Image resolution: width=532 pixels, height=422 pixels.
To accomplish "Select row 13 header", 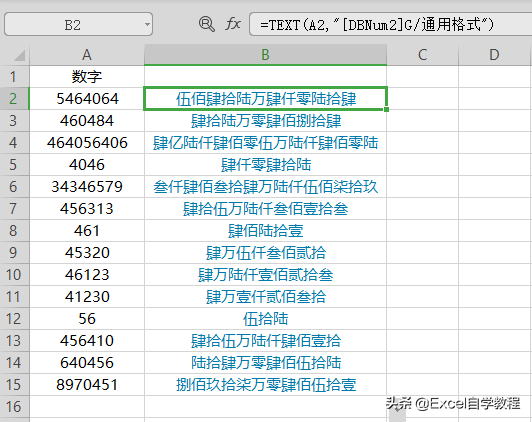I will pyautogui.click(x=14, y=341).
